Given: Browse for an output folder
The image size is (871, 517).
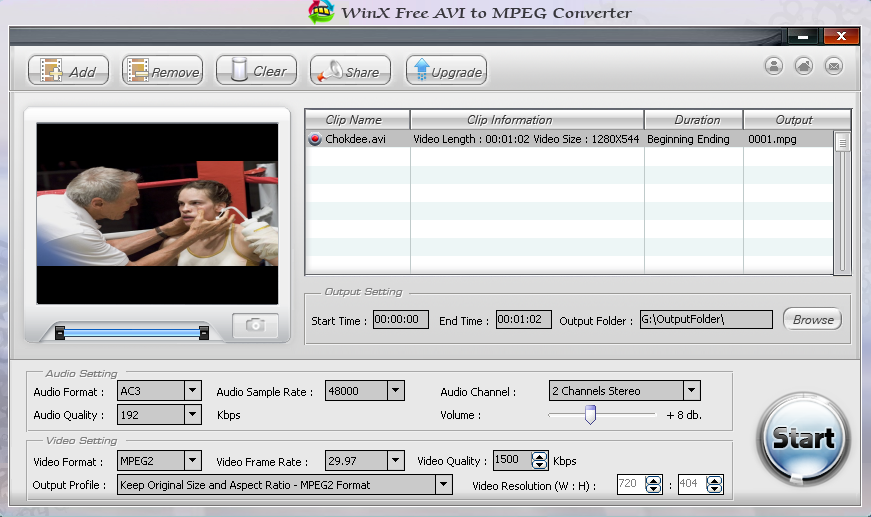Looking at the screenshot, I should [x=813, y=319].
